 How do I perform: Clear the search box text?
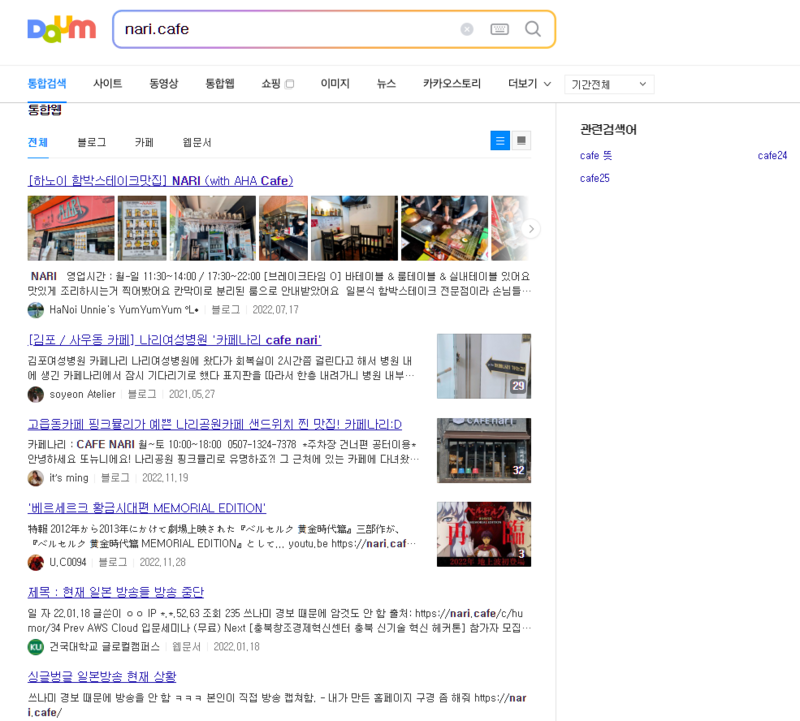[466, 29]
